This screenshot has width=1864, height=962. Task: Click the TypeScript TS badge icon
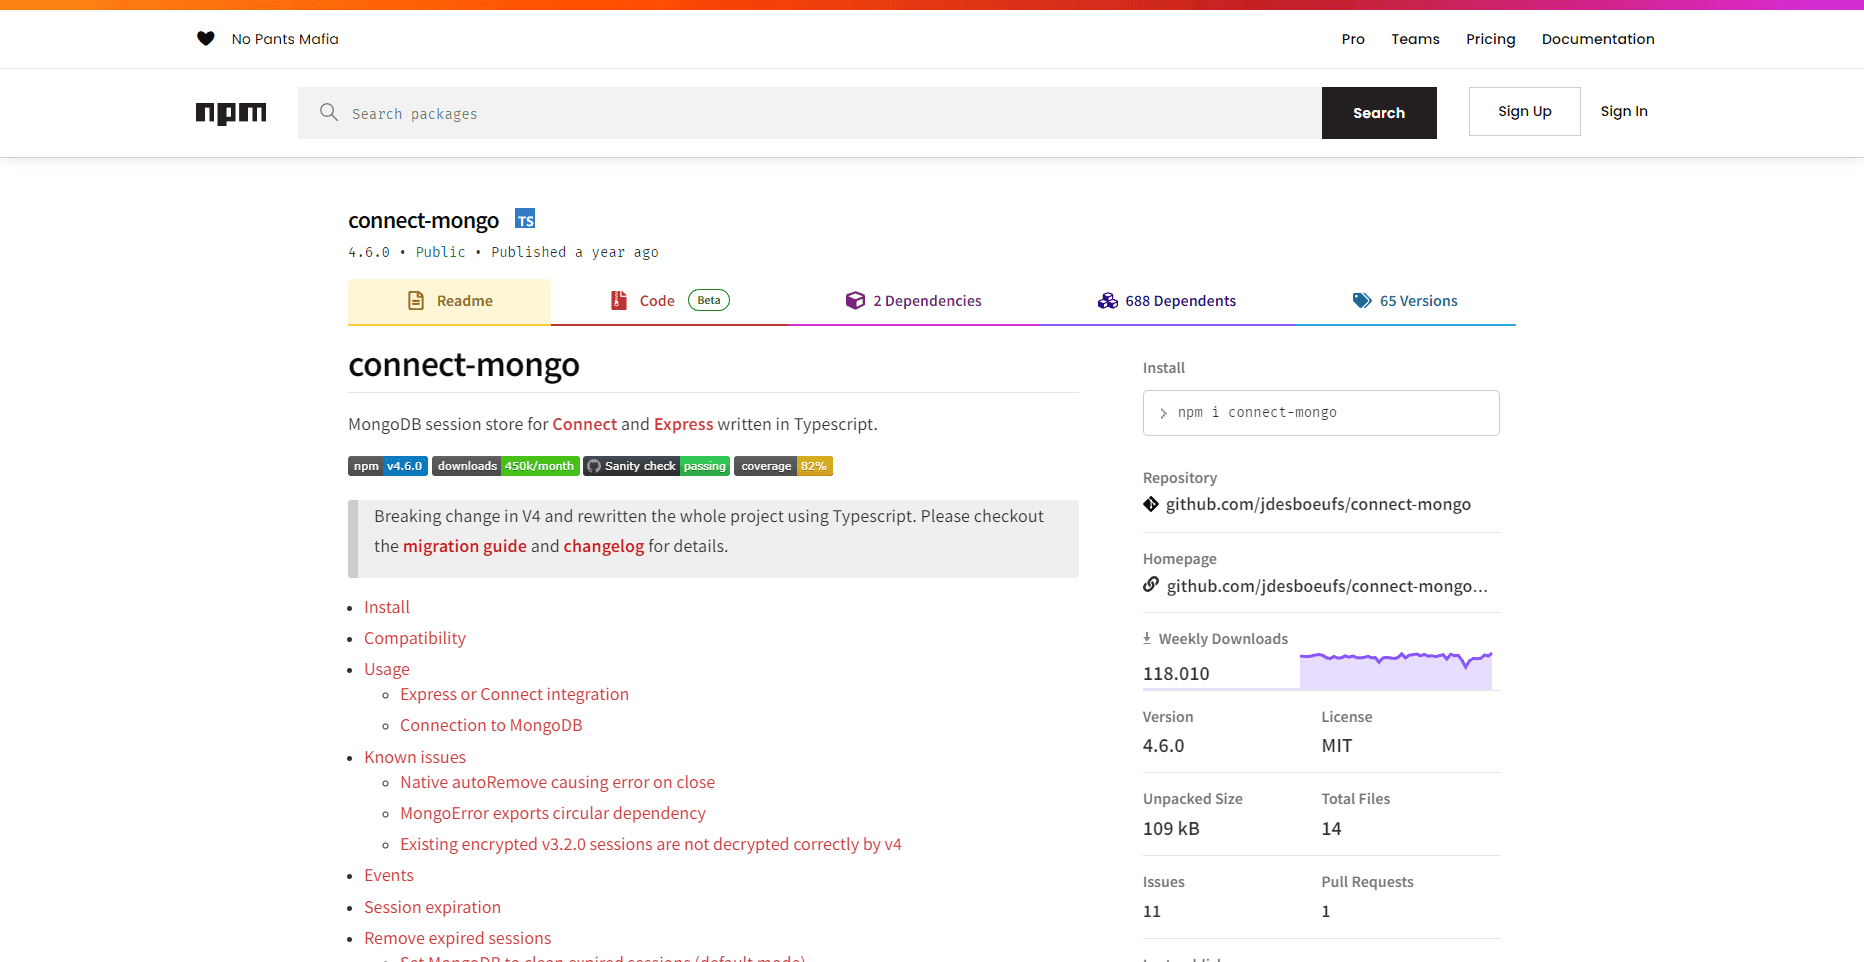pos(525,219)
